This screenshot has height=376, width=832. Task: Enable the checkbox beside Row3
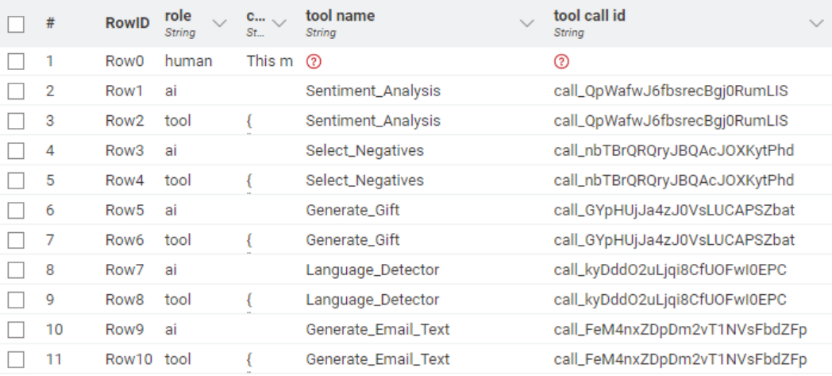click(16, 151)
